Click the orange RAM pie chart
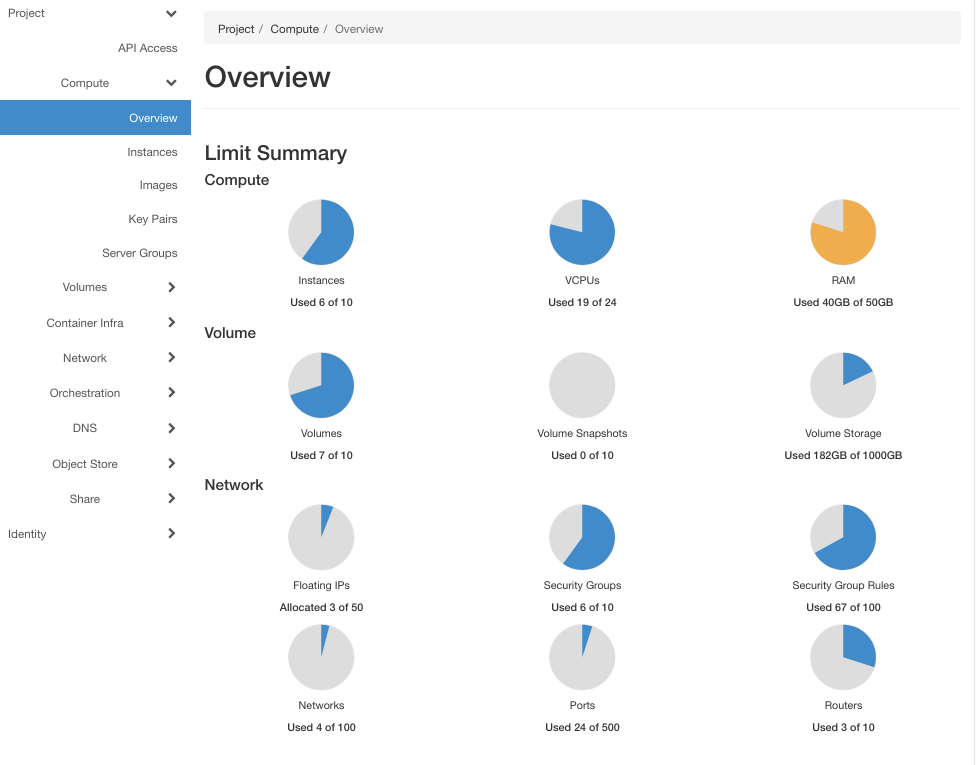Viewport: 976px width, 765px height. coord(843,232)
